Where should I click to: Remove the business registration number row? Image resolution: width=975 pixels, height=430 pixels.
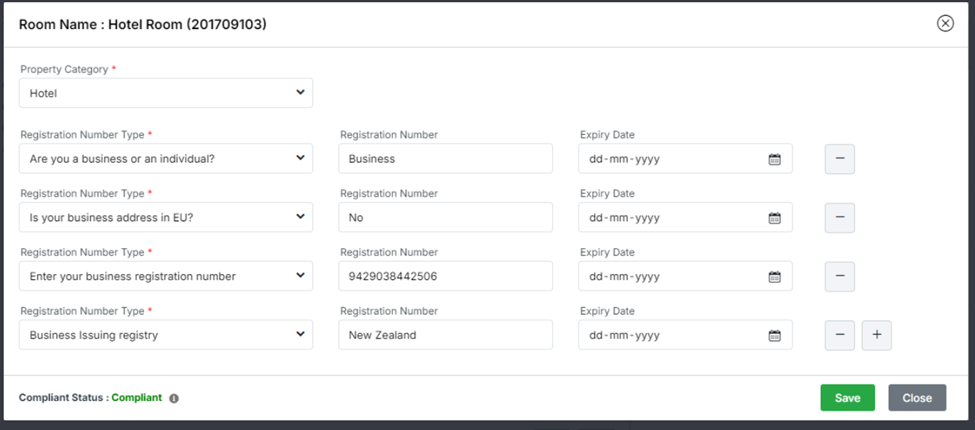tap(839, 277)
